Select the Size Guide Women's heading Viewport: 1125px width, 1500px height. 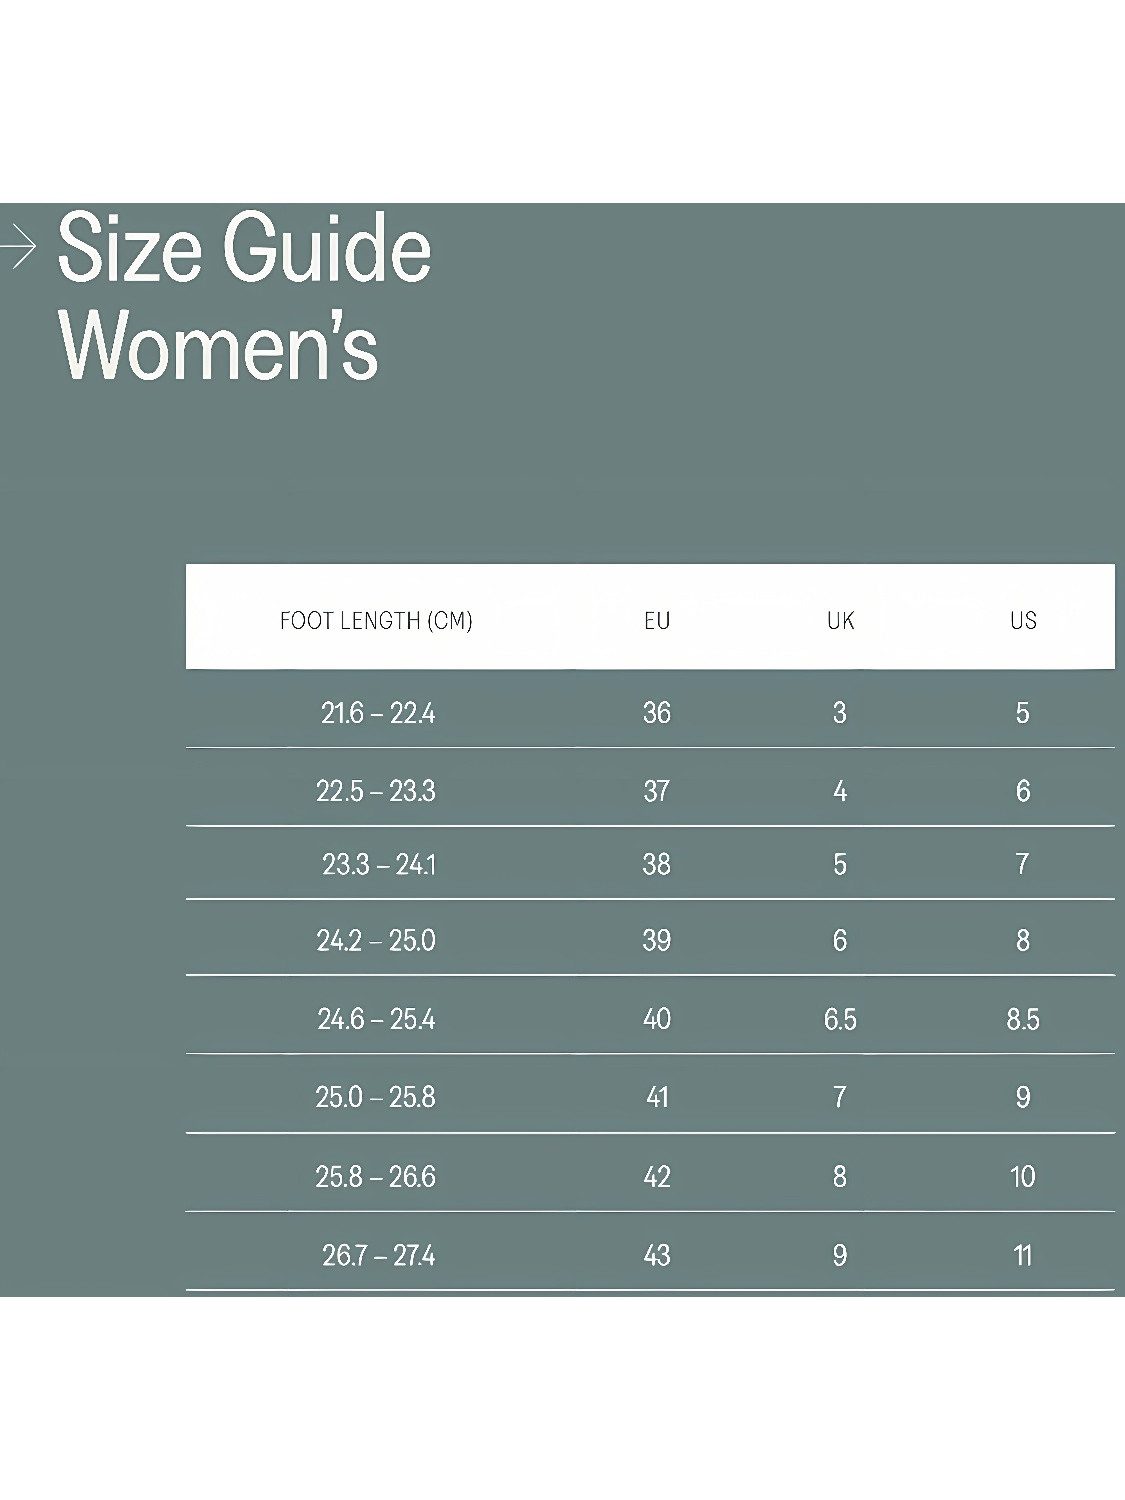tap(245, 297)
